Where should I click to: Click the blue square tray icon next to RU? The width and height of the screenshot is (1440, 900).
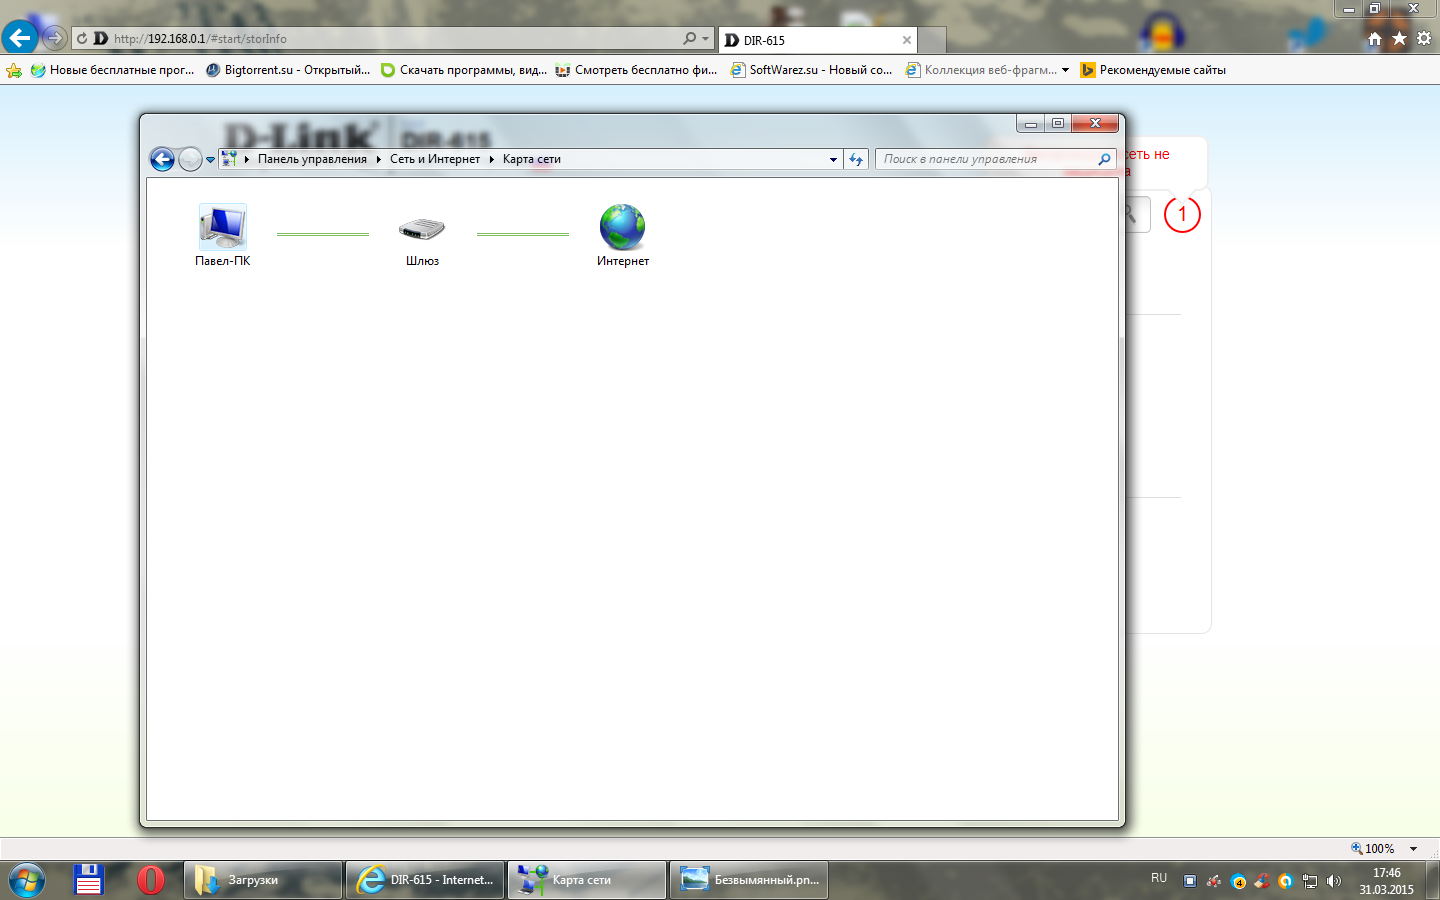point(1190,881)
